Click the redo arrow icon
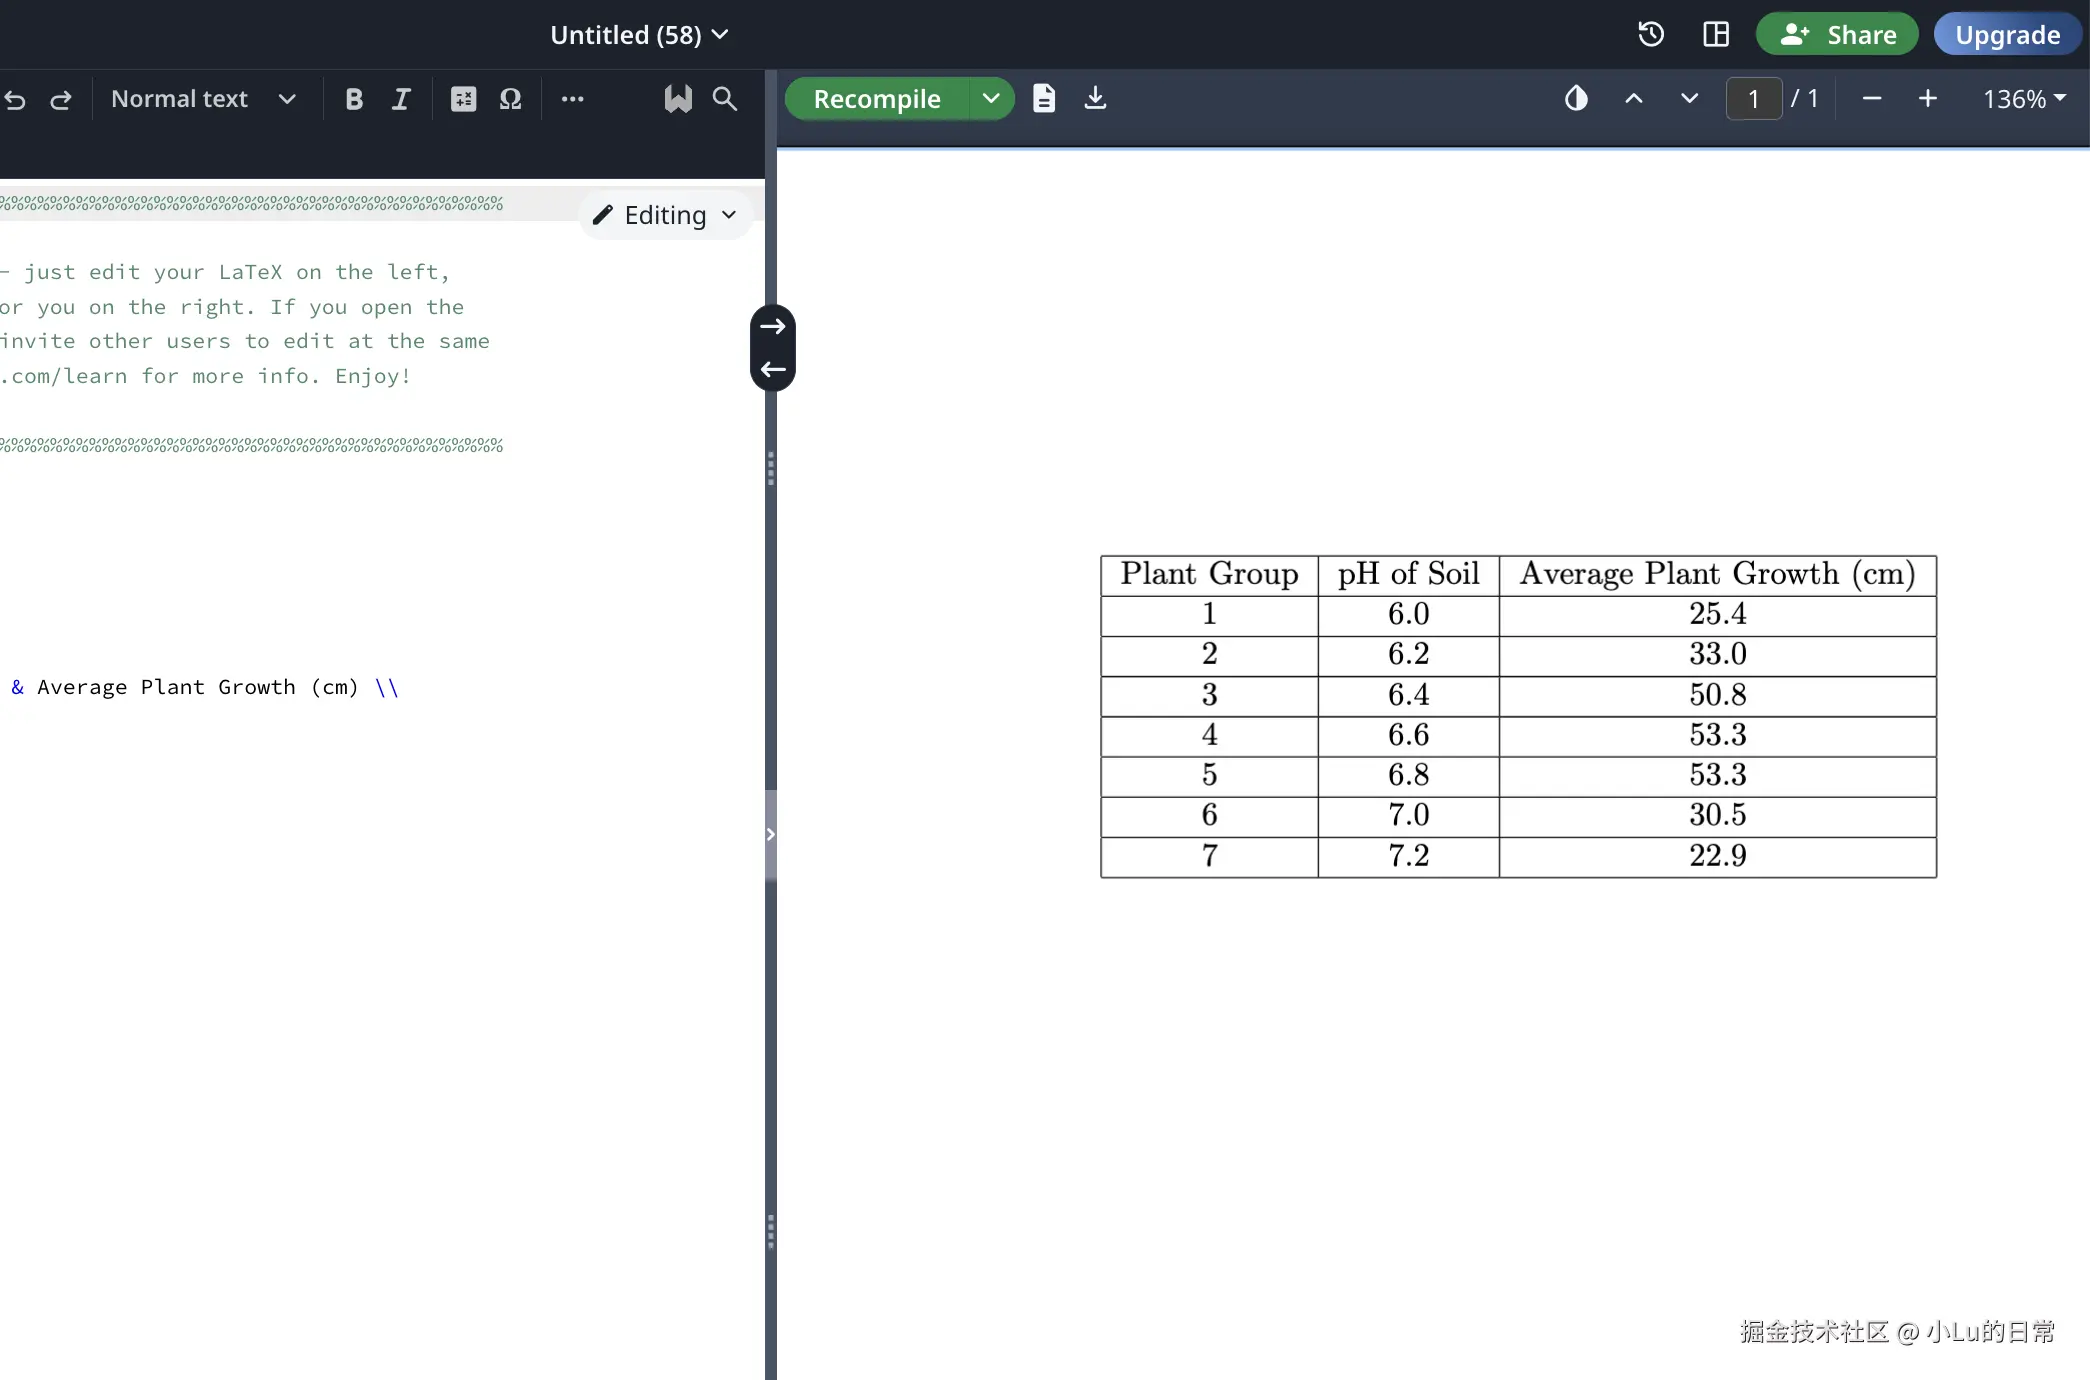Screen dimensions: 2090x1380 pos(61,99)
